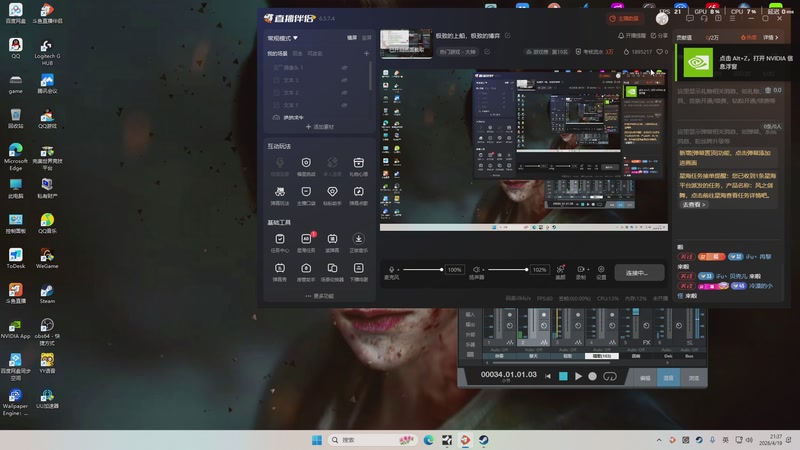Open the 房管助手 room manager tool
The image size is (800, 450).
306,271
